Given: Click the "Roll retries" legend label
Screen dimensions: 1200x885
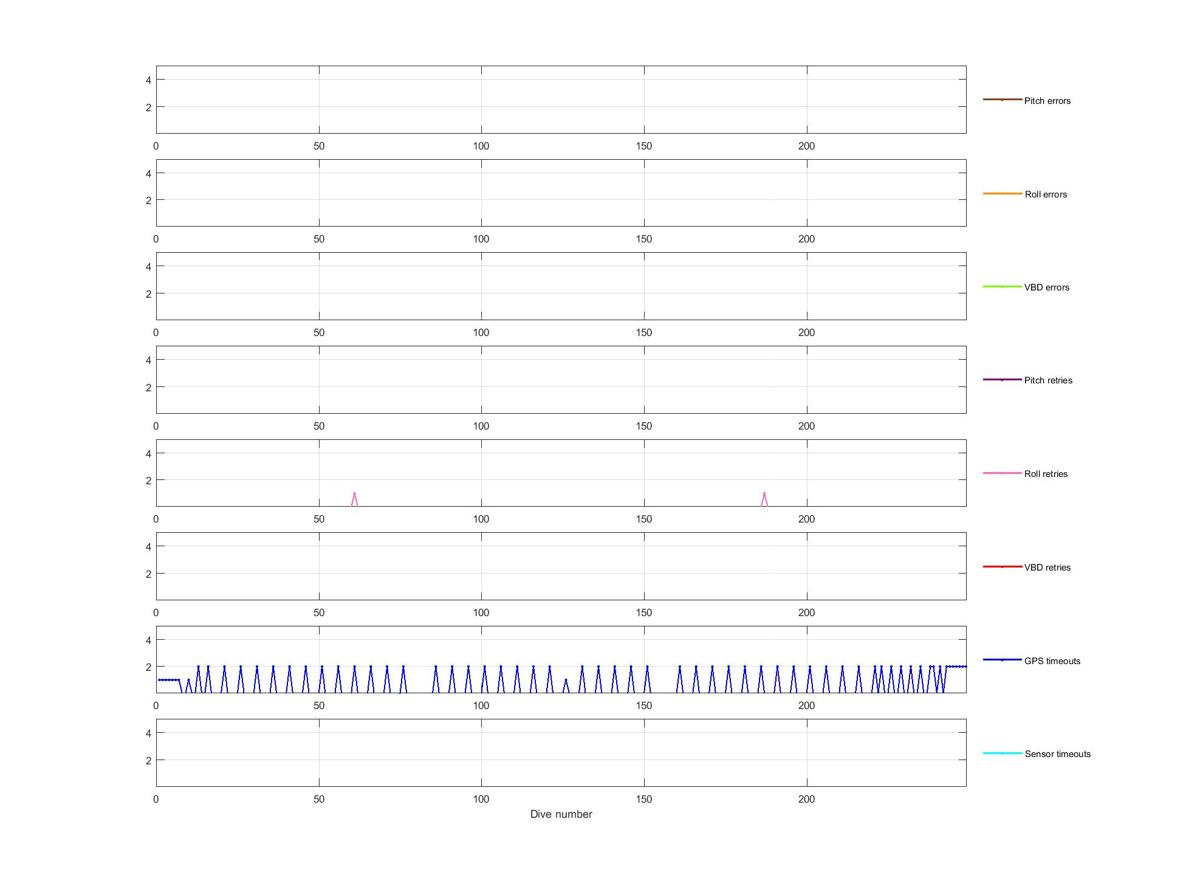Looking at the screenshot, I should 1046,474.
